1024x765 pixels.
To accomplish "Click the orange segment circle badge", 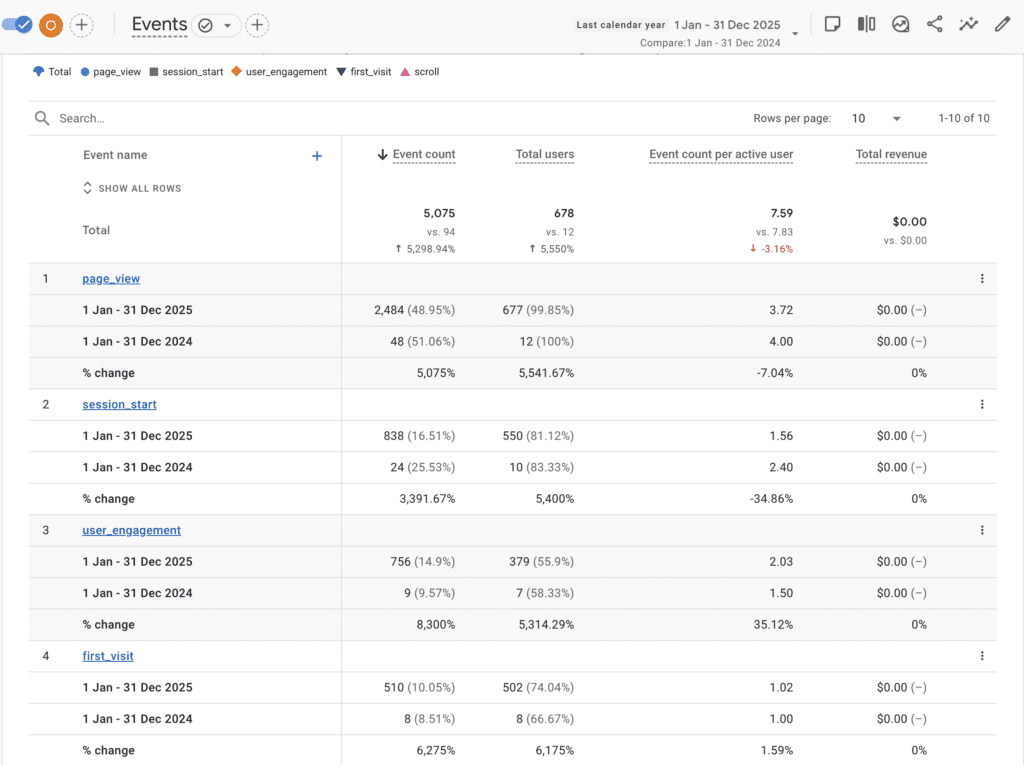I will click(51, 25).
